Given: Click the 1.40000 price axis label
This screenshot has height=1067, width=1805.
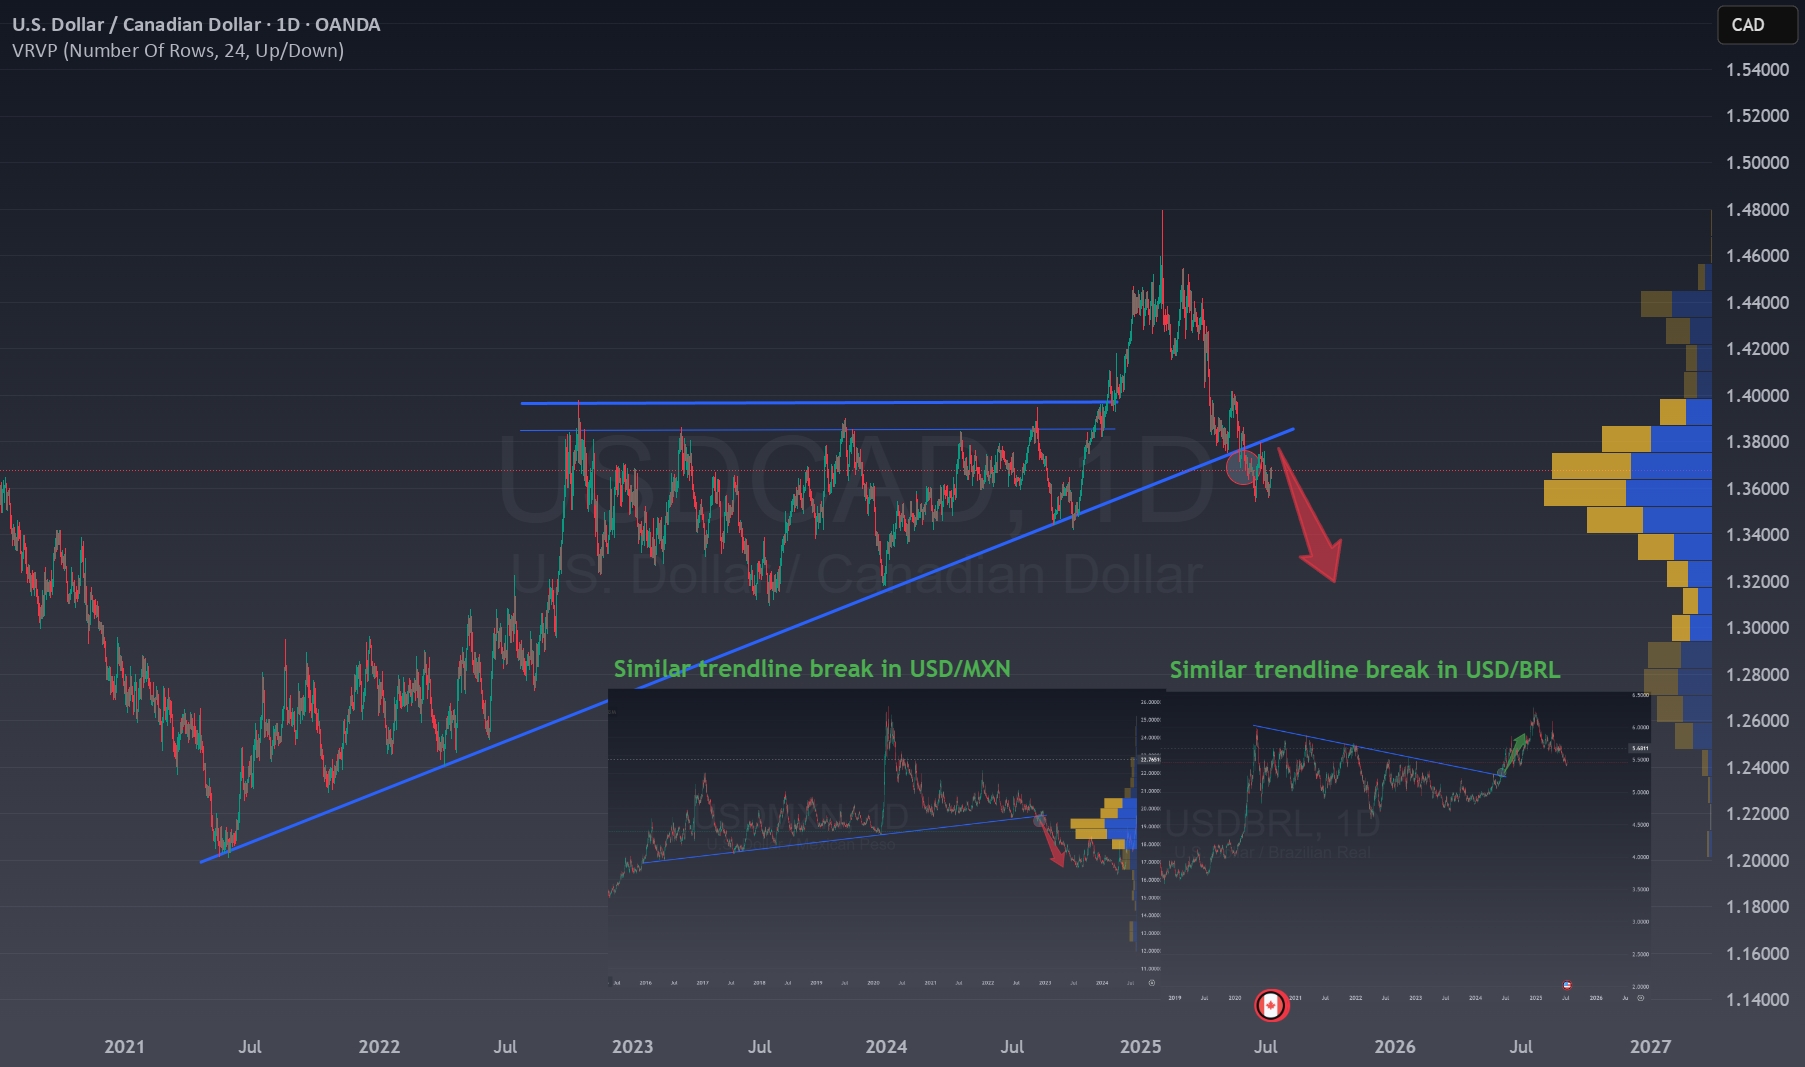Looking at the screenshot, I should [x=1757, y=396].
